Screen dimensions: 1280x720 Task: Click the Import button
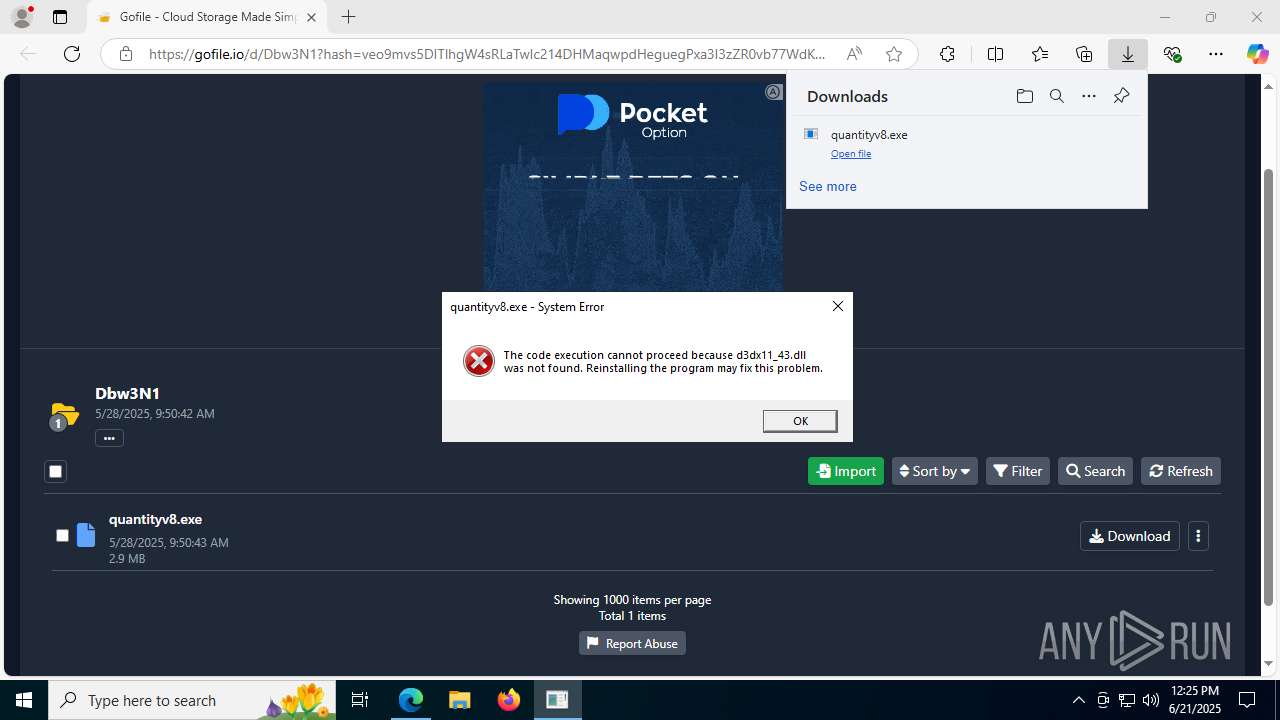click(846, 471)
